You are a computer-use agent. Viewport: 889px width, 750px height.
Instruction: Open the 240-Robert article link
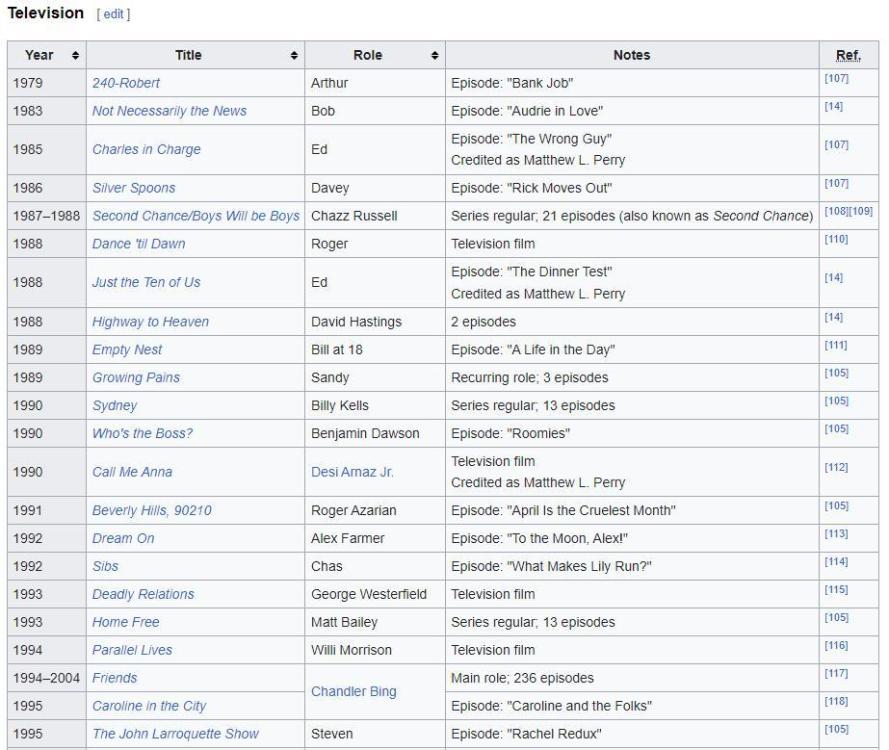[125, 83]
